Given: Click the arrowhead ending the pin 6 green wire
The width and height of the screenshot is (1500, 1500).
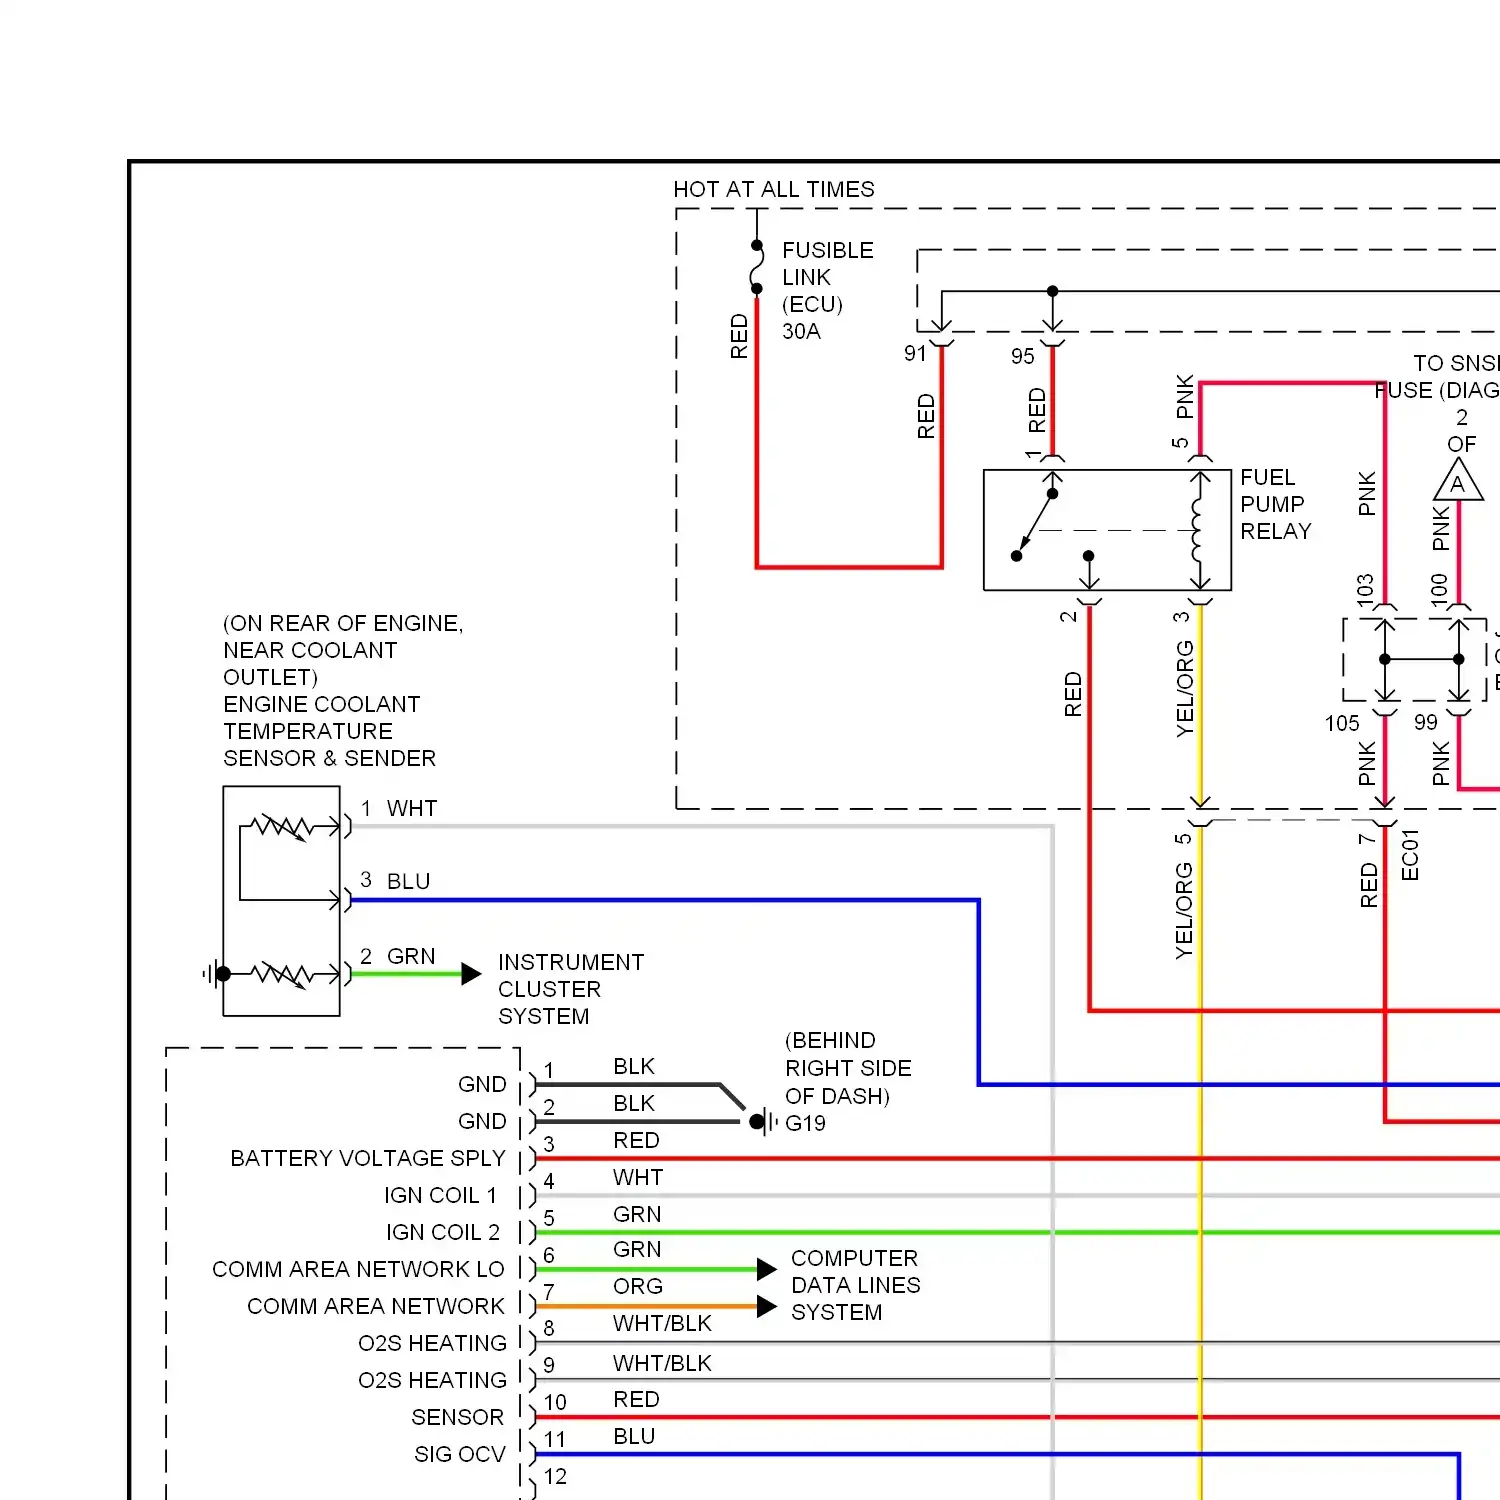Looking at the screenshot, I should tap(767, 1270).
